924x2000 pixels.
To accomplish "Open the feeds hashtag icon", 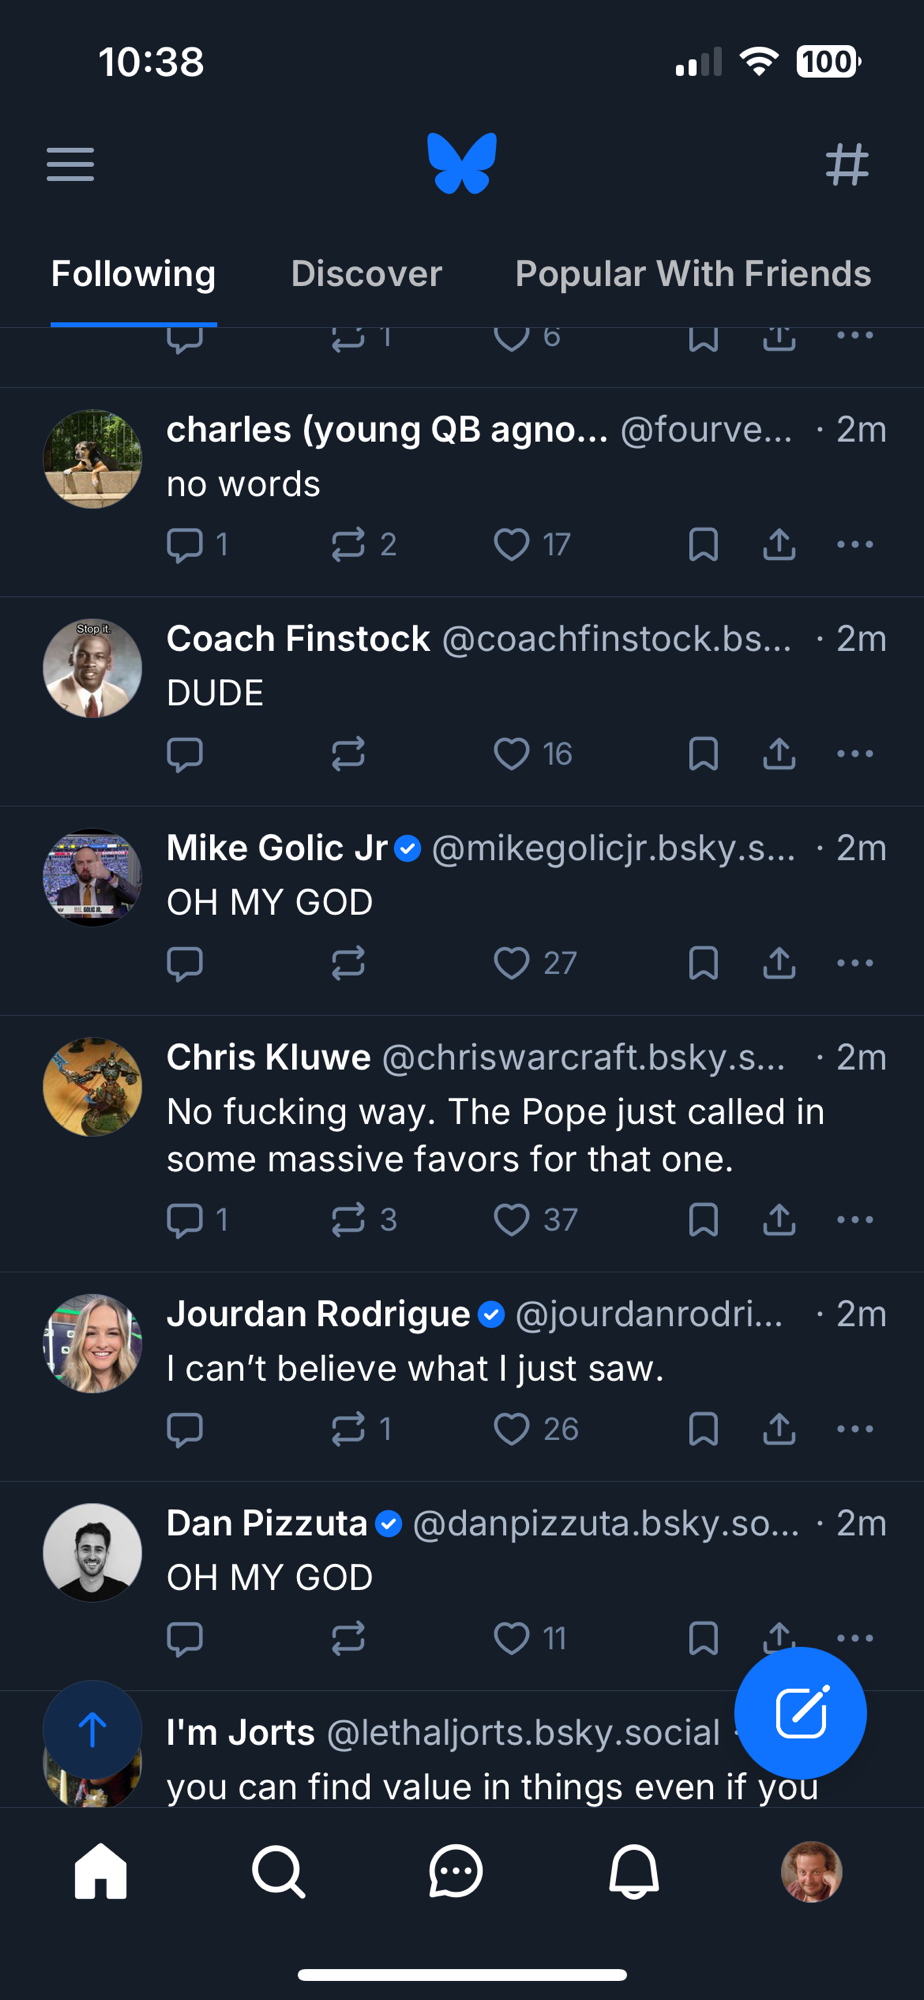I will [847, 164].
